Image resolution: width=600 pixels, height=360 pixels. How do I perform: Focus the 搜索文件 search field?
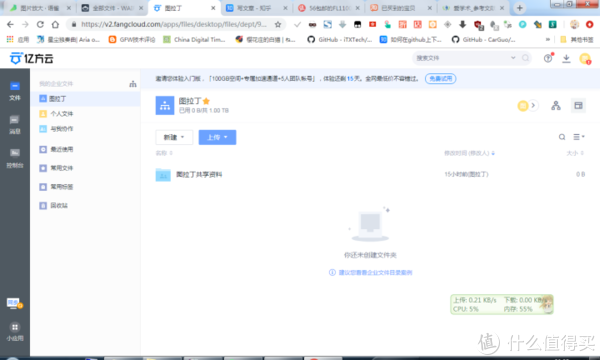pyautogui.click(x=462, y=58)
